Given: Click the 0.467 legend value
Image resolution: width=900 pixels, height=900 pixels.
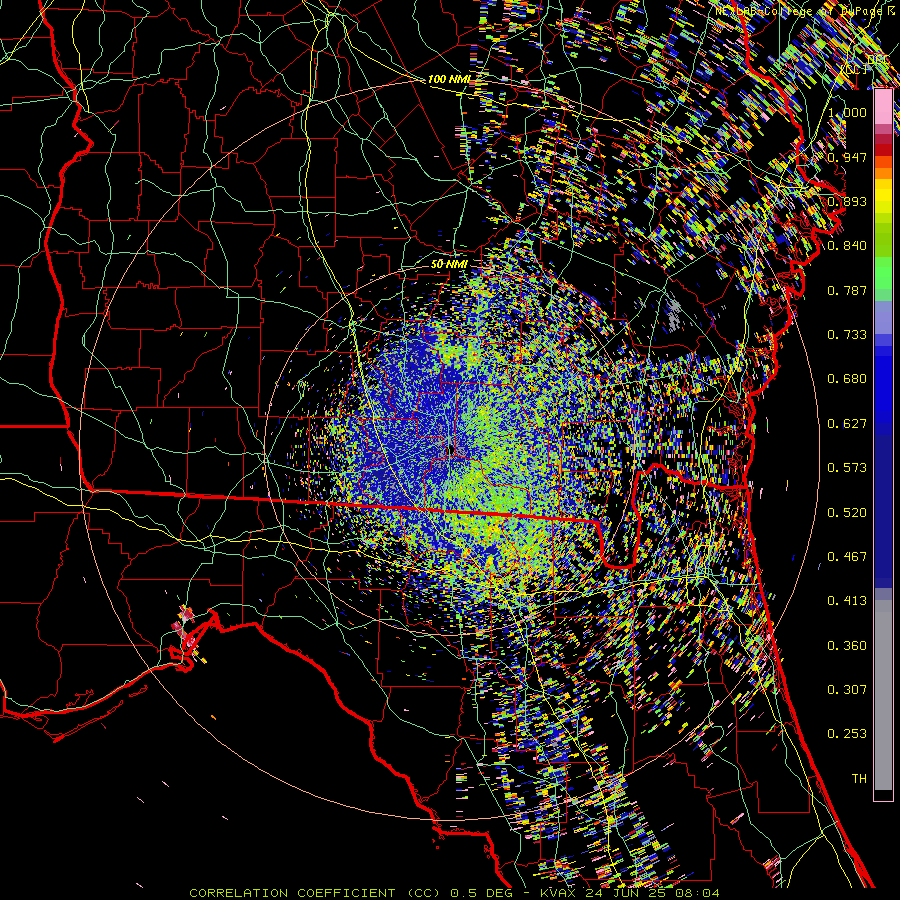Looking at the screenshot, I should point(847,557).
